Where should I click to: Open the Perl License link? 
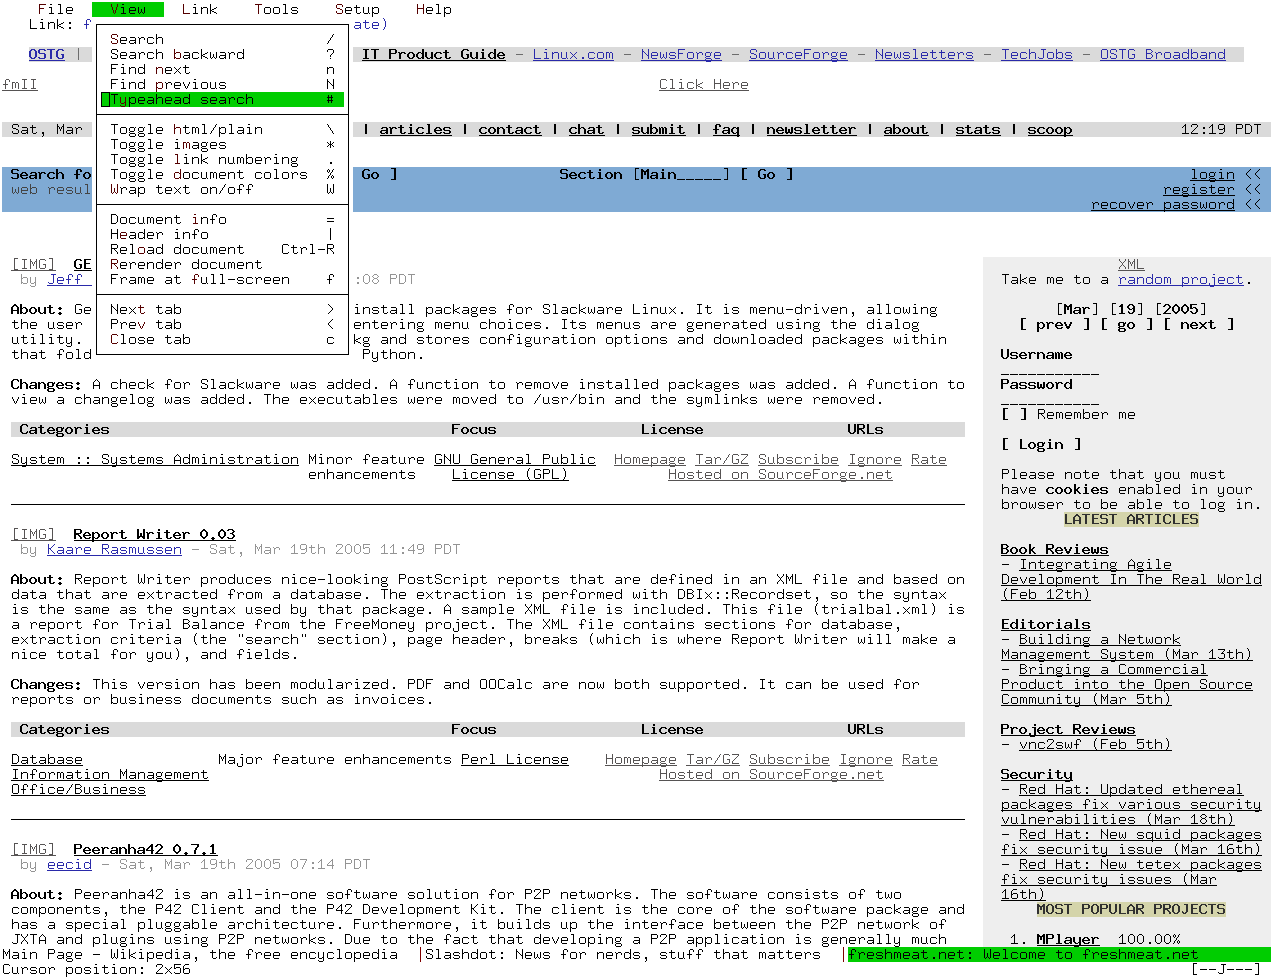[x=515, y=760]
